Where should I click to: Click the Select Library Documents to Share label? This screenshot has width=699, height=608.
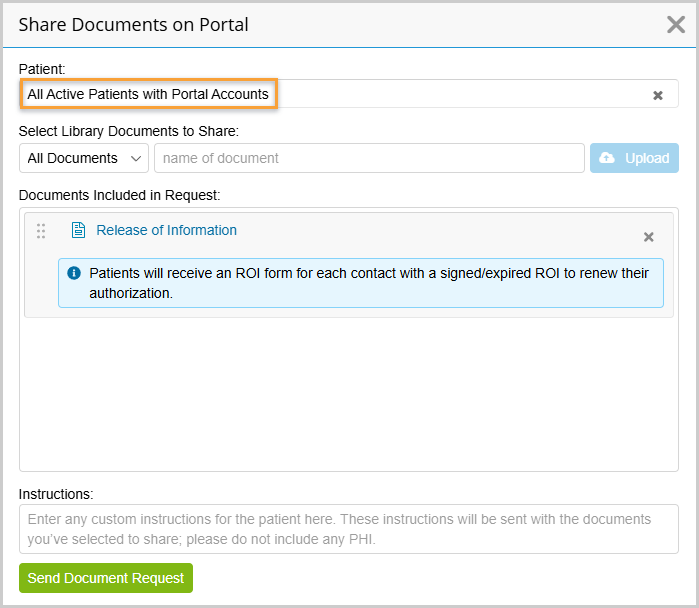pos(129,131)
